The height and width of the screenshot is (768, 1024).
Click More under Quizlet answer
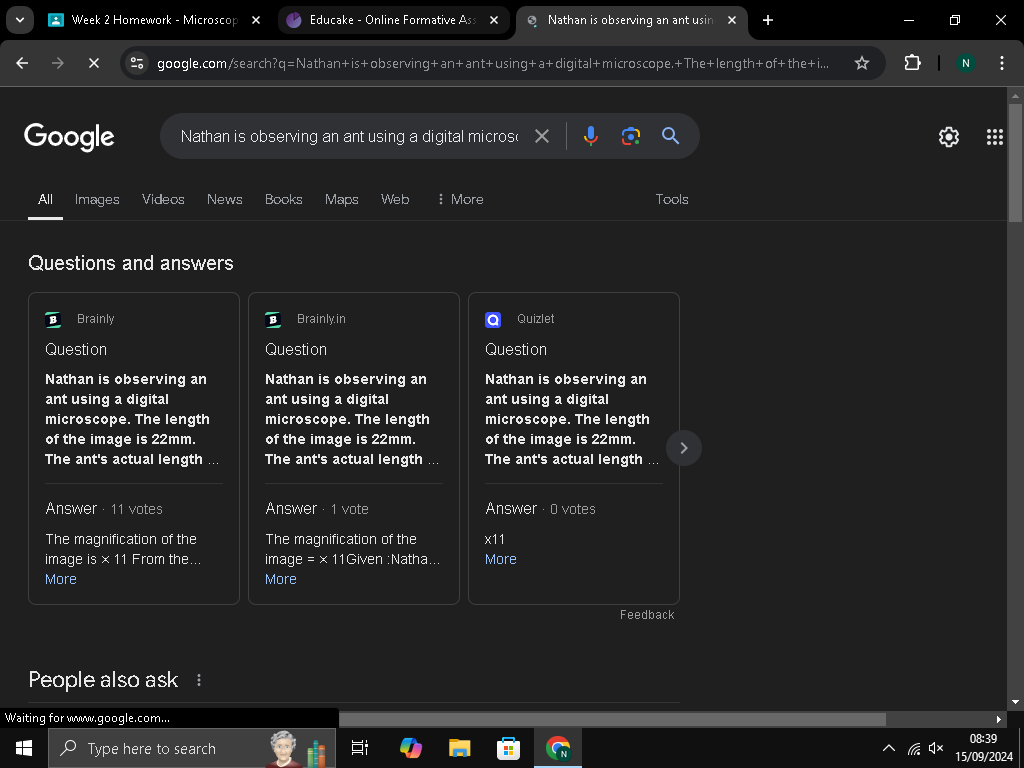pos(501,559)
